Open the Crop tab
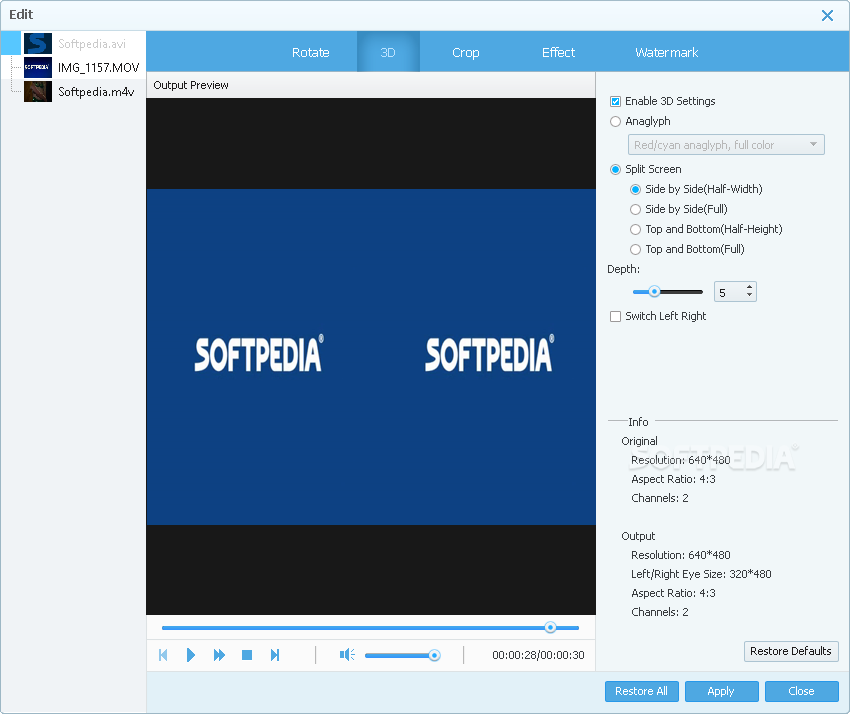850x714 pixels. pyautogui.click(x=466, y=53)
